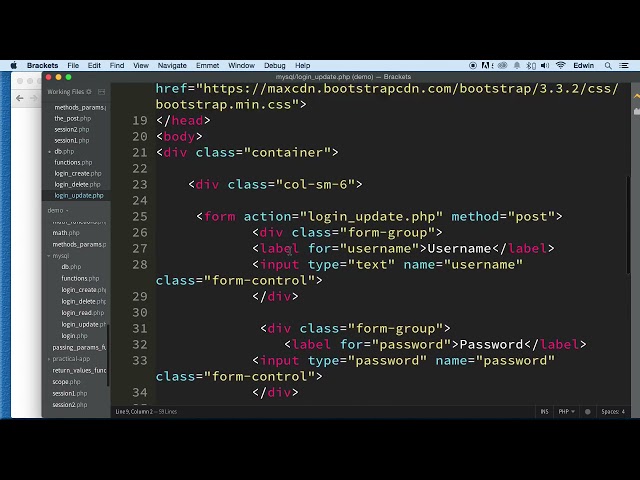Click the back arrow in the browser window behind
Screen dimensions: 640x480
click(x=20, y=98)
